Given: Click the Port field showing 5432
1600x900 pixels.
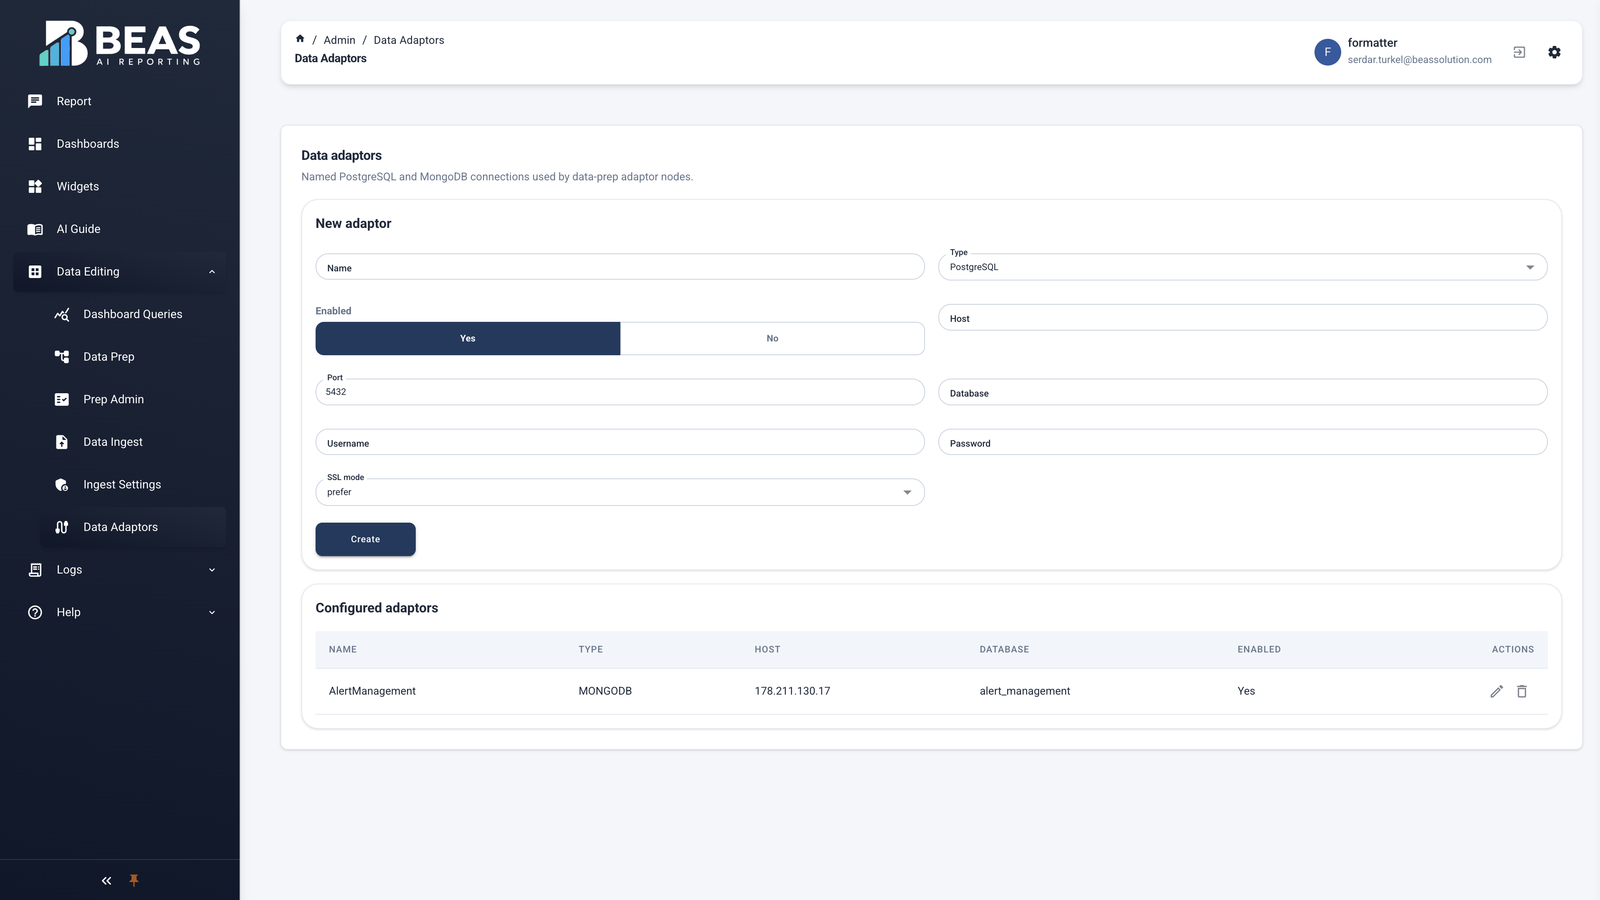Looking at the screenshot, I should (620, 392).
